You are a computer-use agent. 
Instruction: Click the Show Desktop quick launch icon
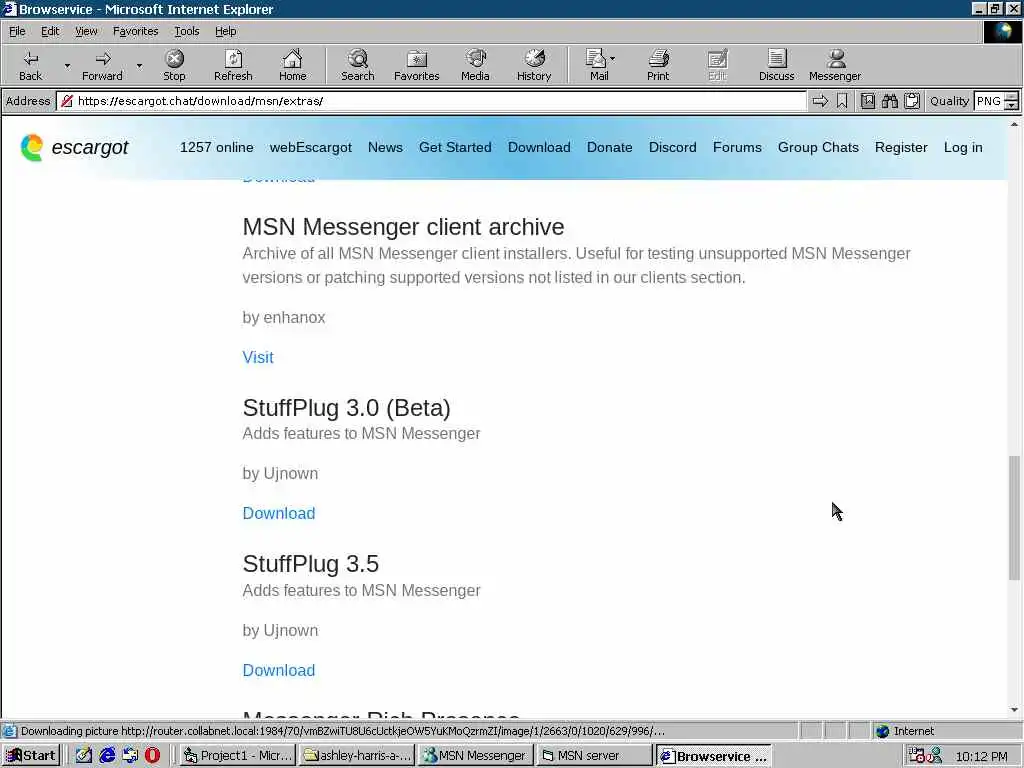[x=84, y=756]
